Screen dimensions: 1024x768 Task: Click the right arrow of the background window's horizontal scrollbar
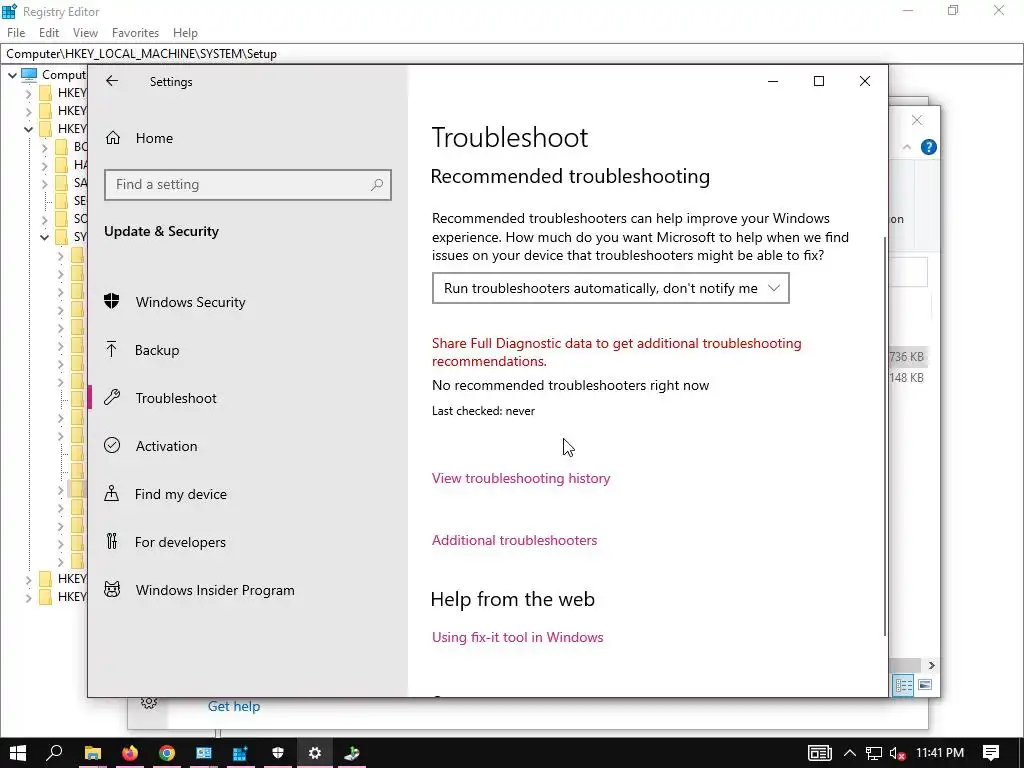(x=931, y=665)
